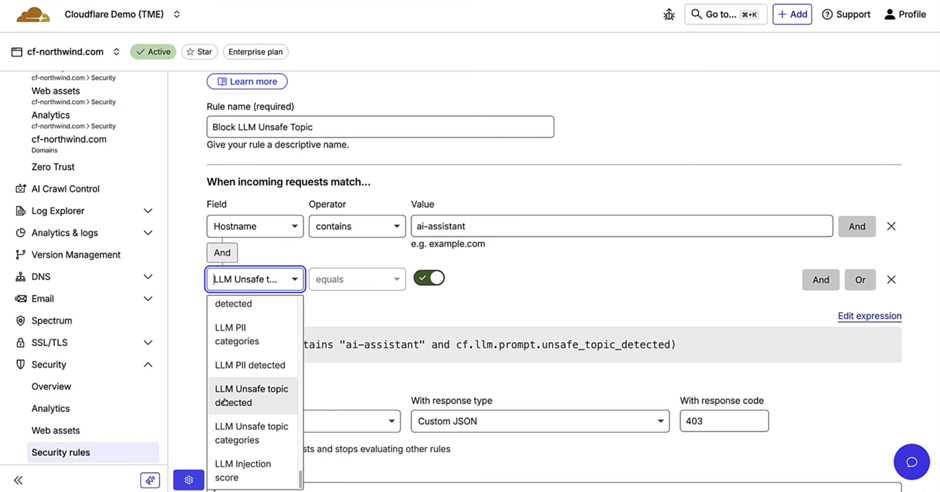Click the AI sparkle icon in sidebar footer
The width and height of the screenshot is (940, 492).
pyautogui.click(x=150, y=481)
